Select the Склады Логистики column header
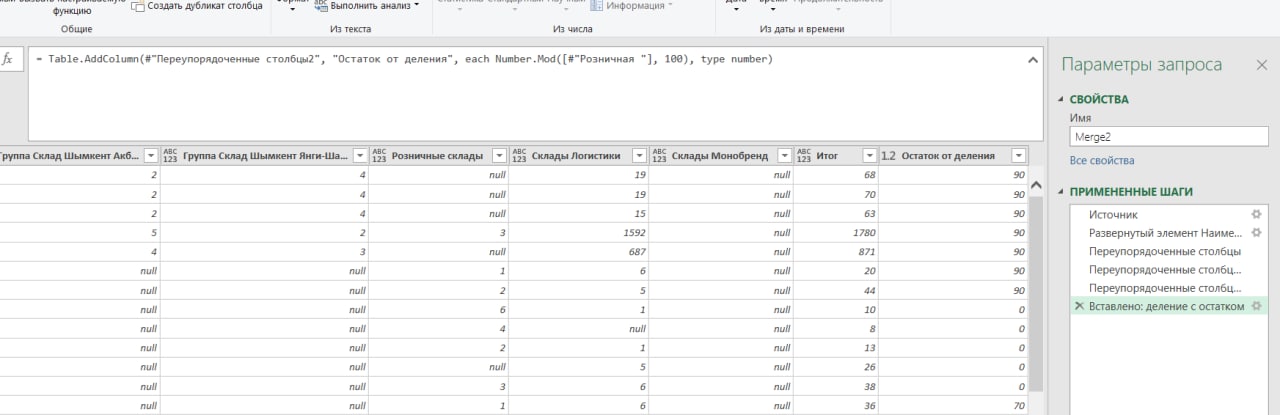 577,156
